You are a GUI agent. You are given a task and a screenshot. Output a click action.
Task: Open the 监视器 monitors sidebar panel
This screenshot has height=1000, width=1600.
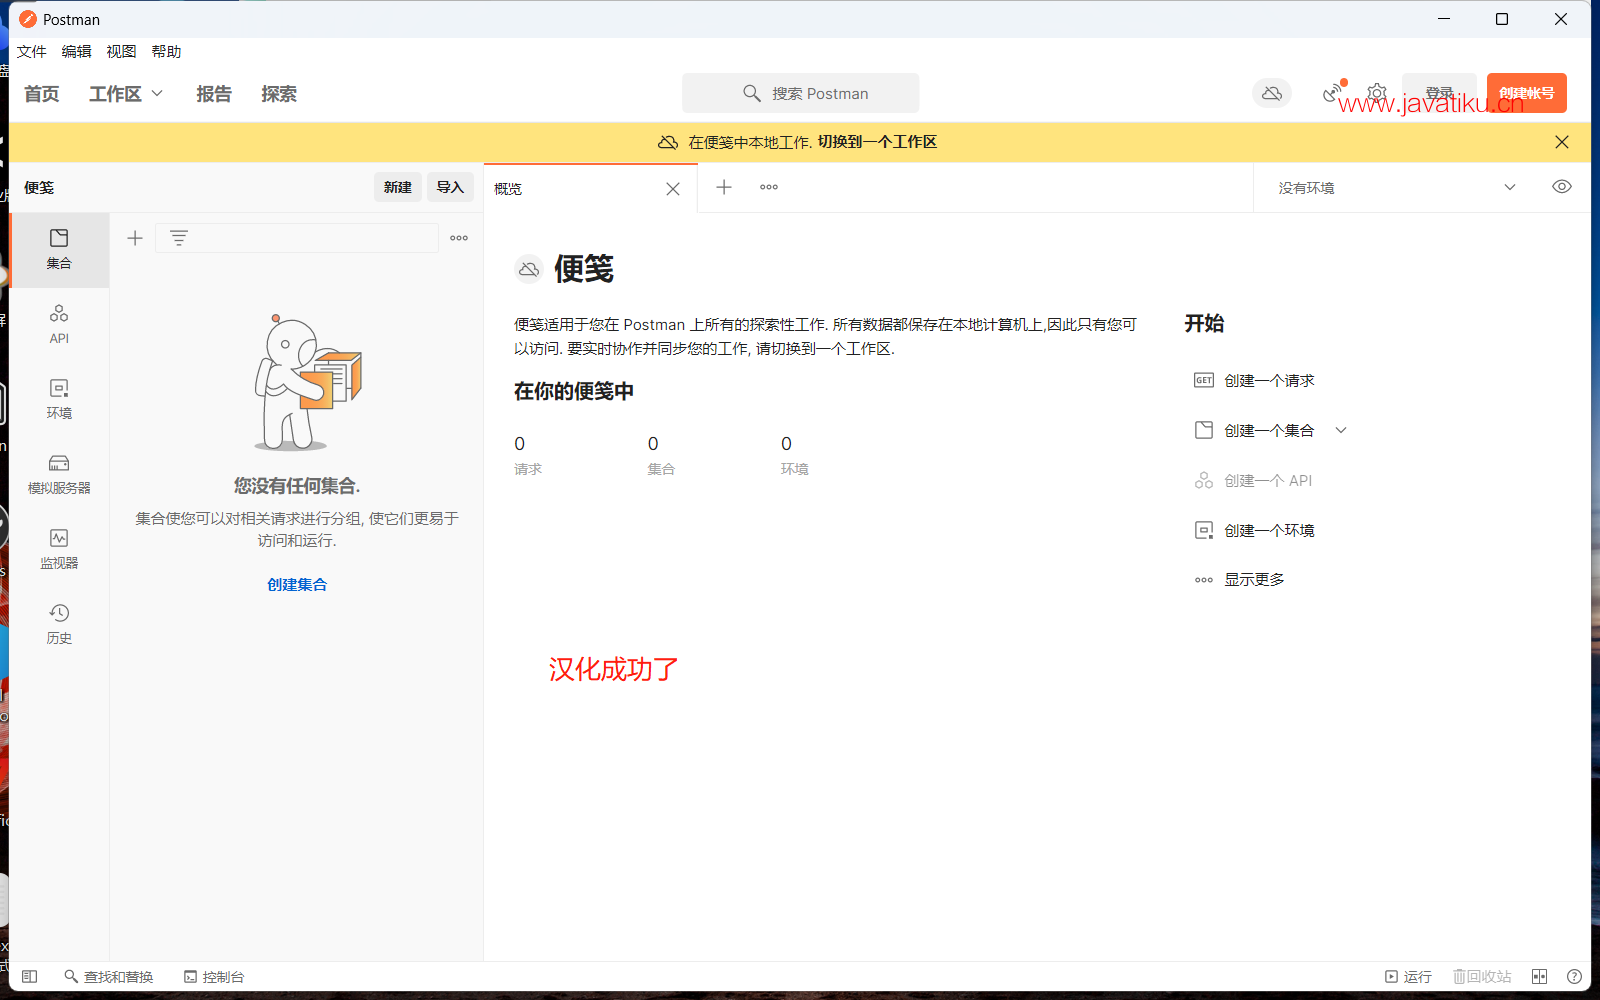(x=59, y=550)
